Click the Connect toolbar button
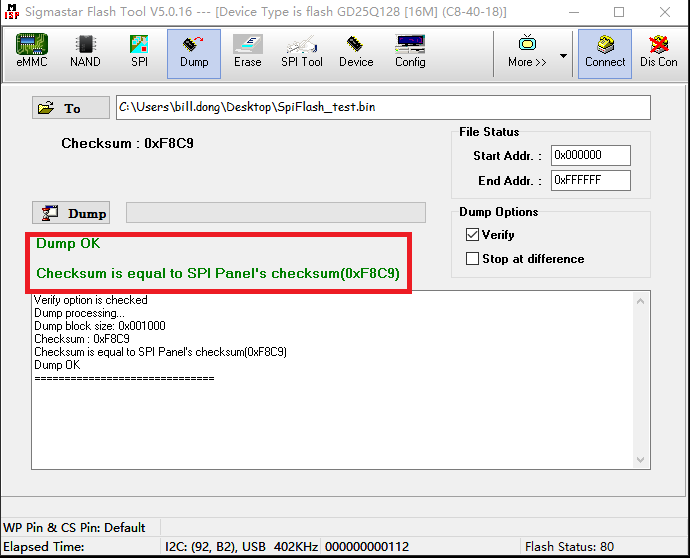This screenshot has width=690, height=558. click(x=605, y=52)
